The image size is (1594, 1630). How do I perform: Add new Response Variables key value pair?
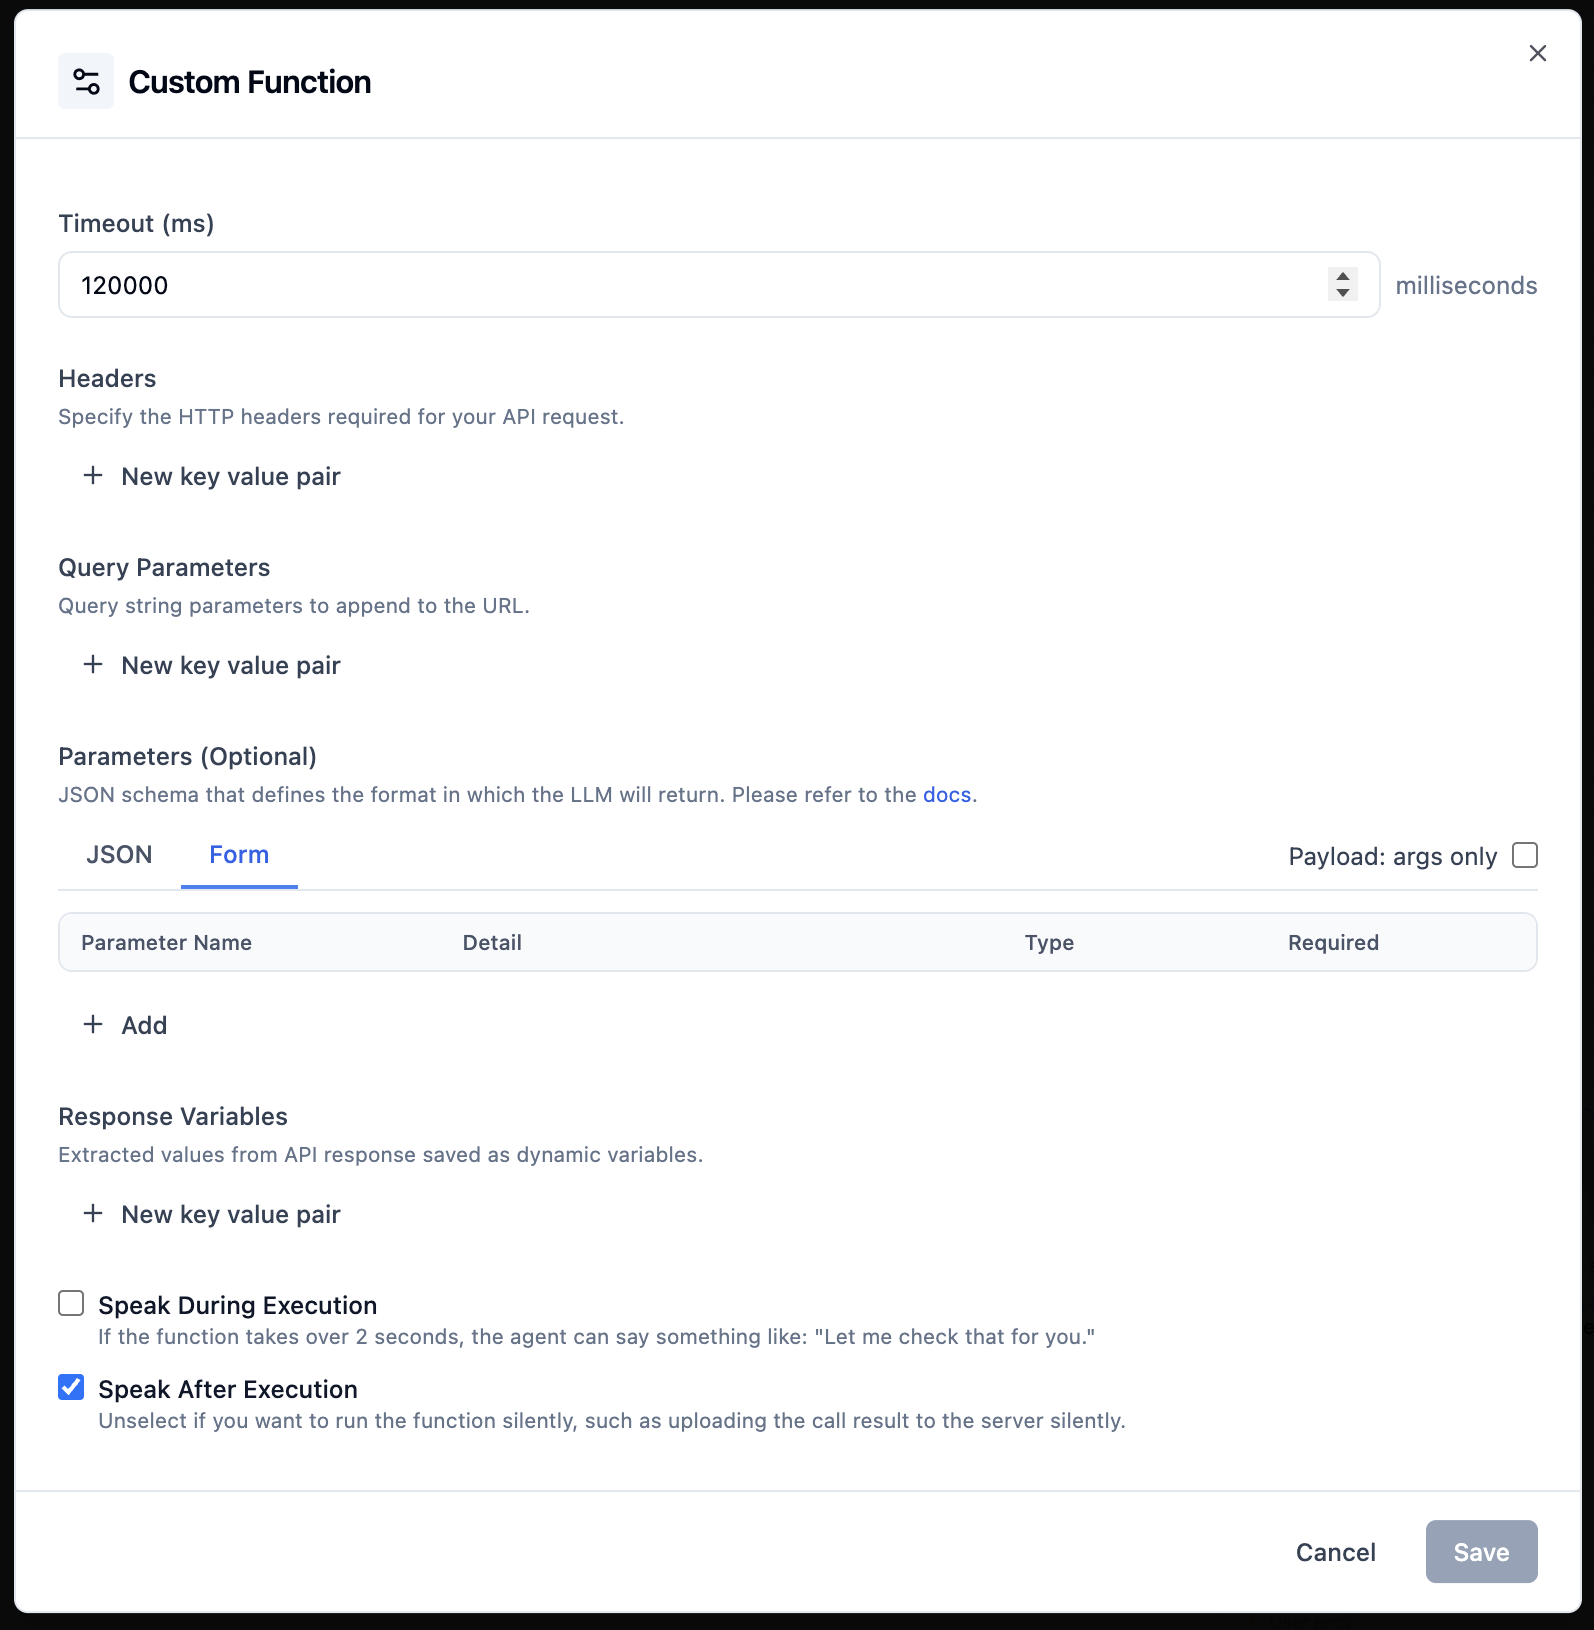[x=230, y=1214]
